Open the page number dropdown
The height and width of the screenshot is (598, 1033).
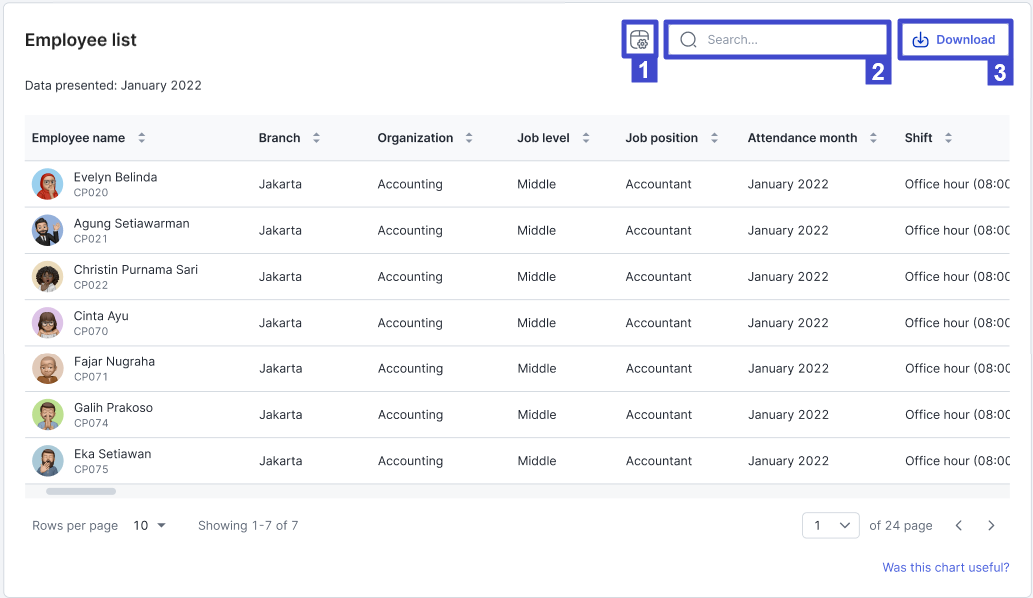tap(830, 525)
